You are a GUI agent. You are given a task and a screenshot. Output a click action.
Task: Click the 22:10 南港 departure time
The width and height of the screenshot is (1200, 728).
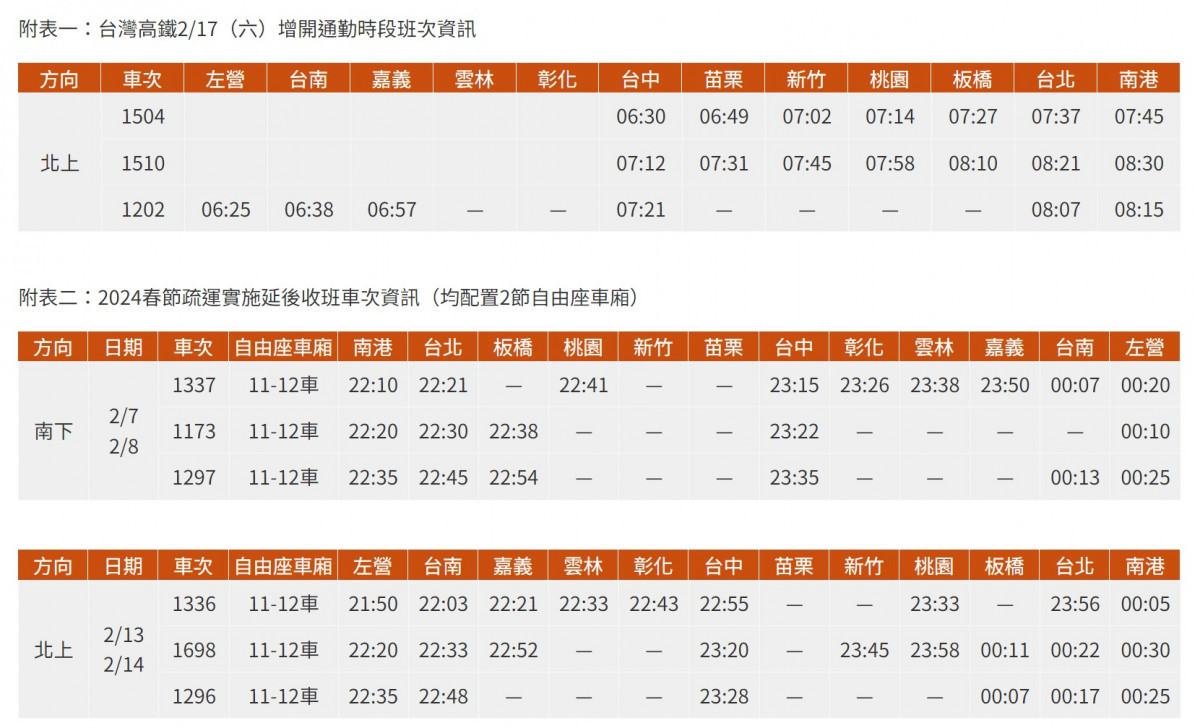pyautogui.click(x=373, y=385)
